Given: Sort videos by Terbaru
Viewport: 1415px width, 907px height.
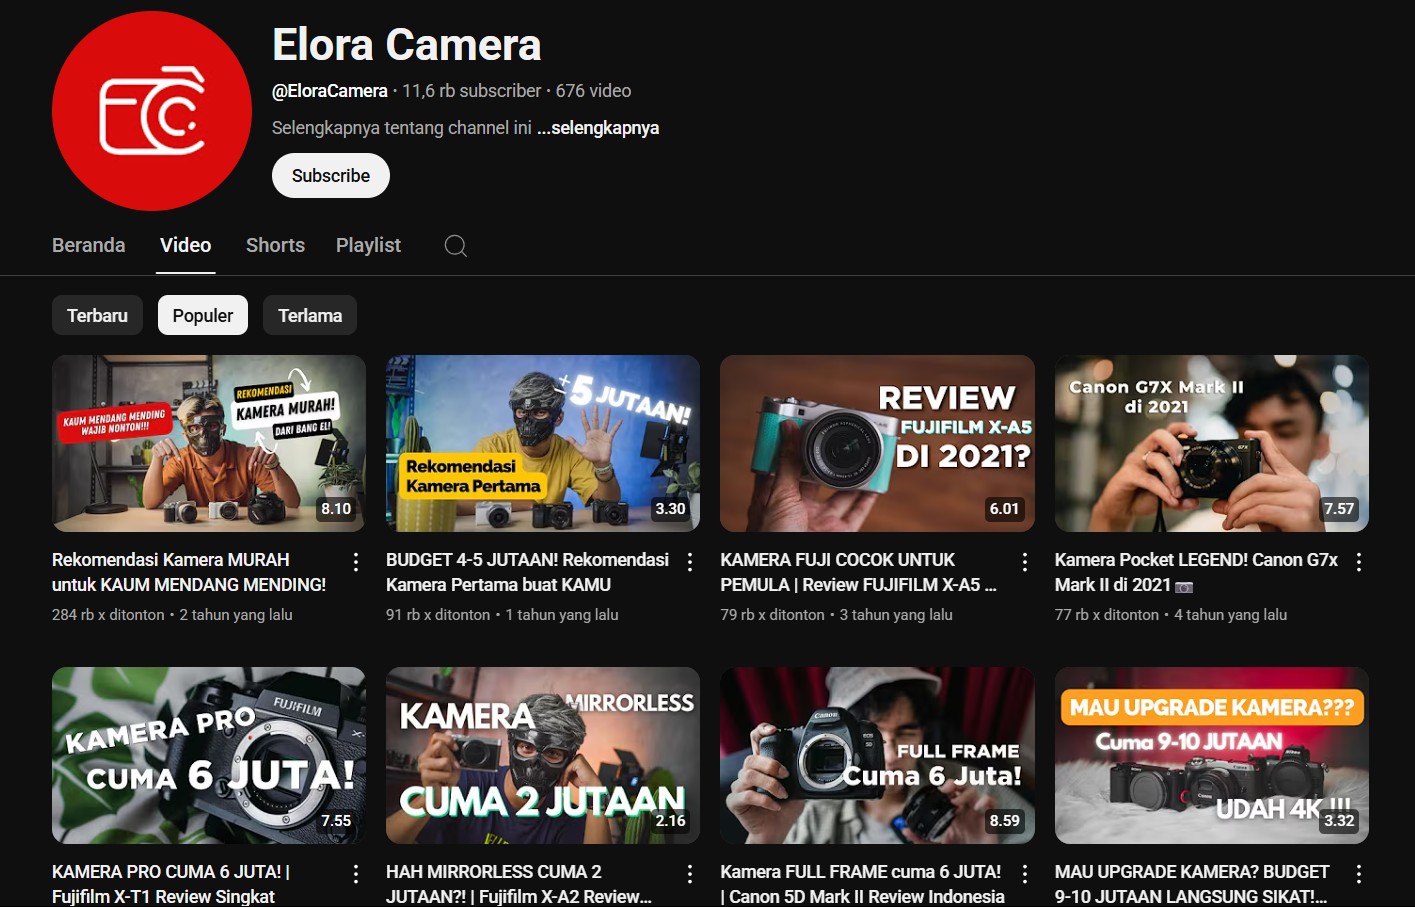Looking at the screenshot, I should tap(97, 315).
